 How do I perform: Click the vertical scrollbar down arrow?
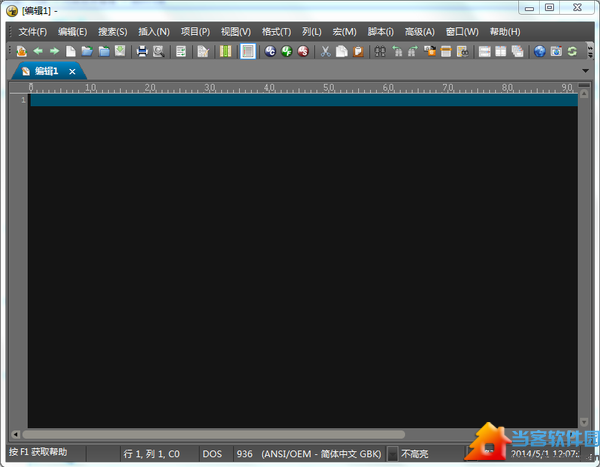coord(584,422)
